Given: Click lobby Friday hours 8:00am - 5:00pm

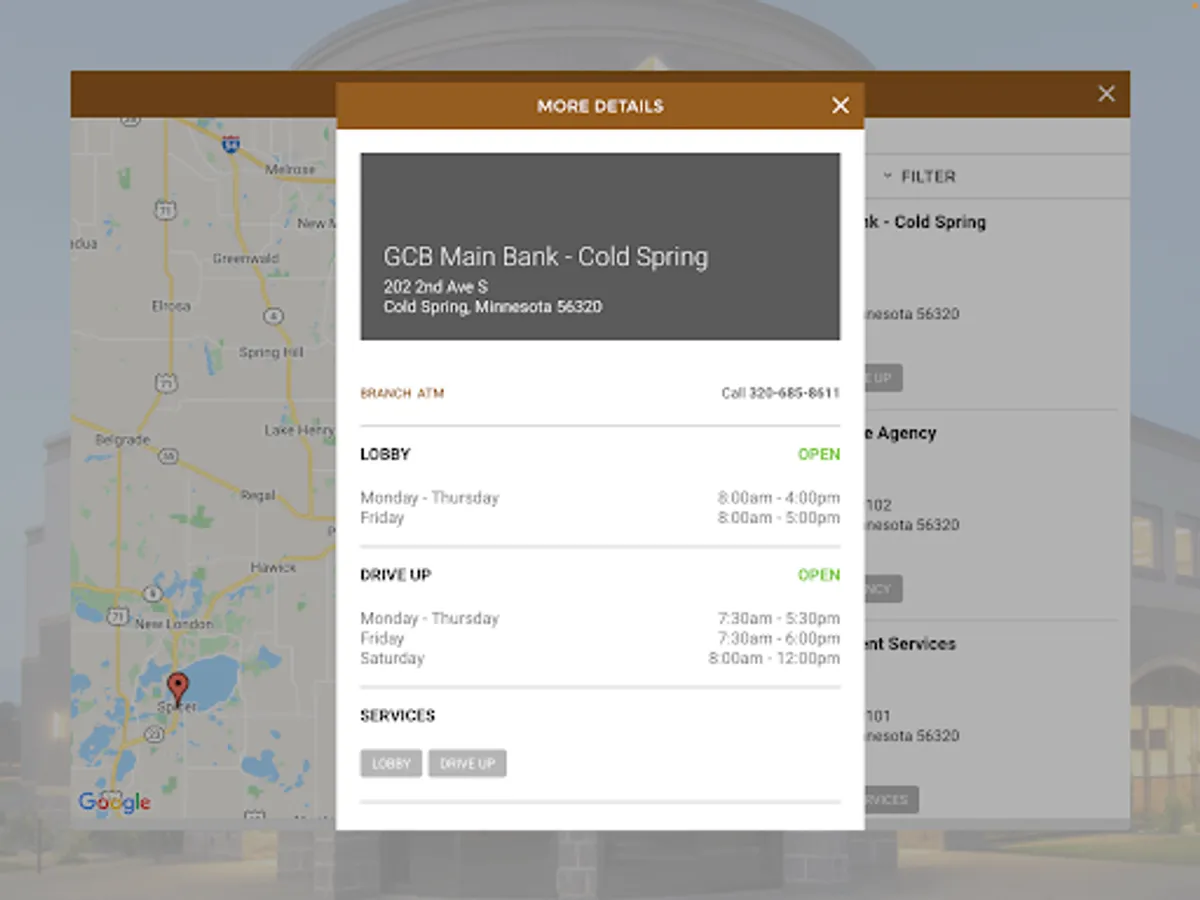Looking at the screenshot, I should tap(779, 518).
